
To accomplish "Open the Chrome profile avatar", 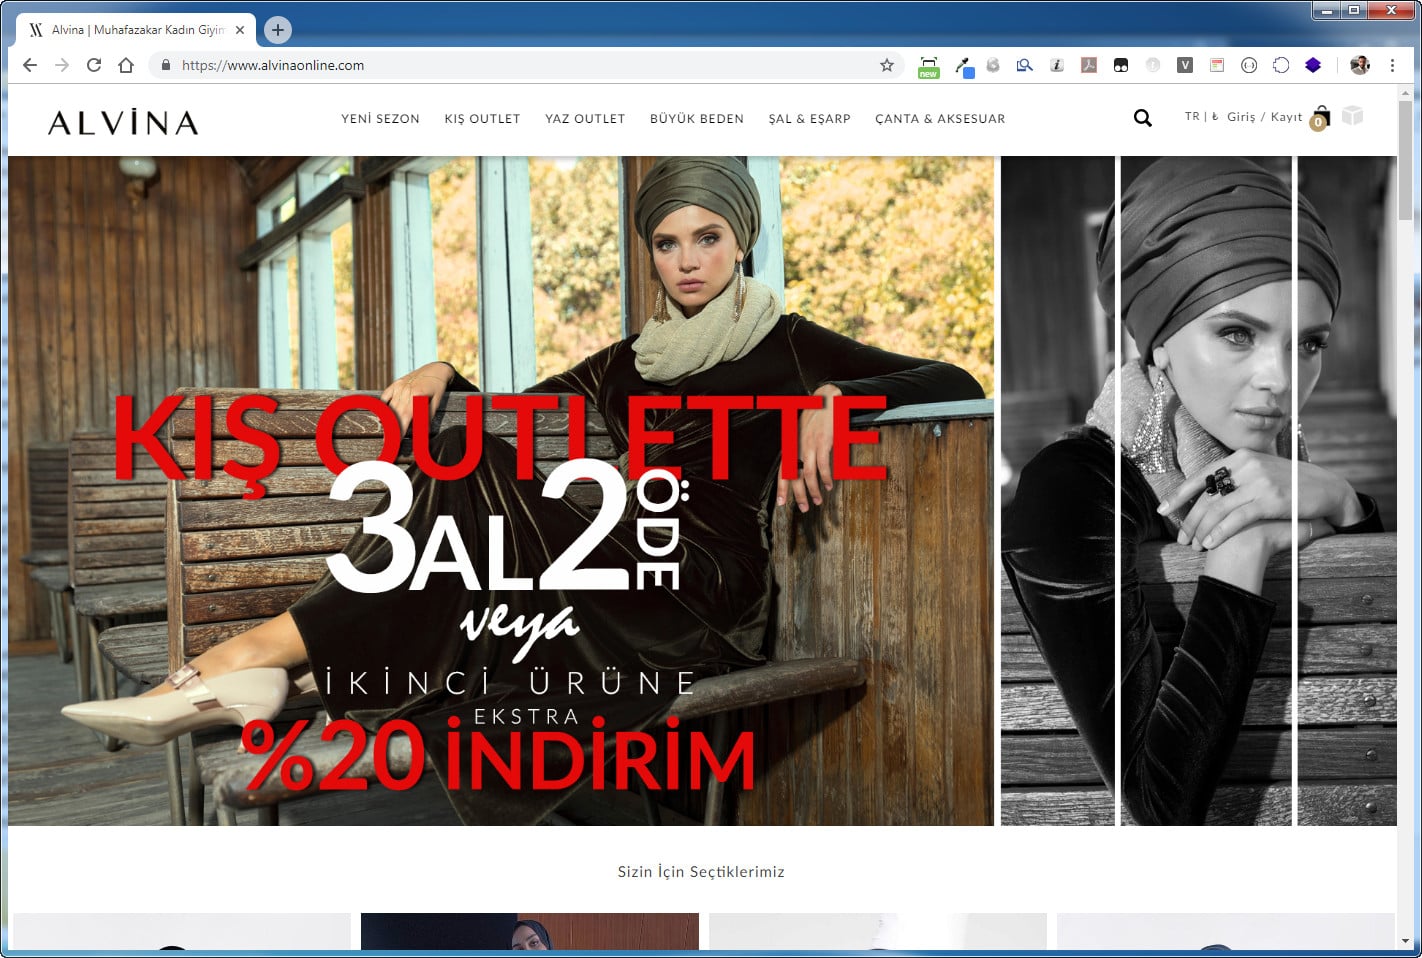I will [1359, 65].
